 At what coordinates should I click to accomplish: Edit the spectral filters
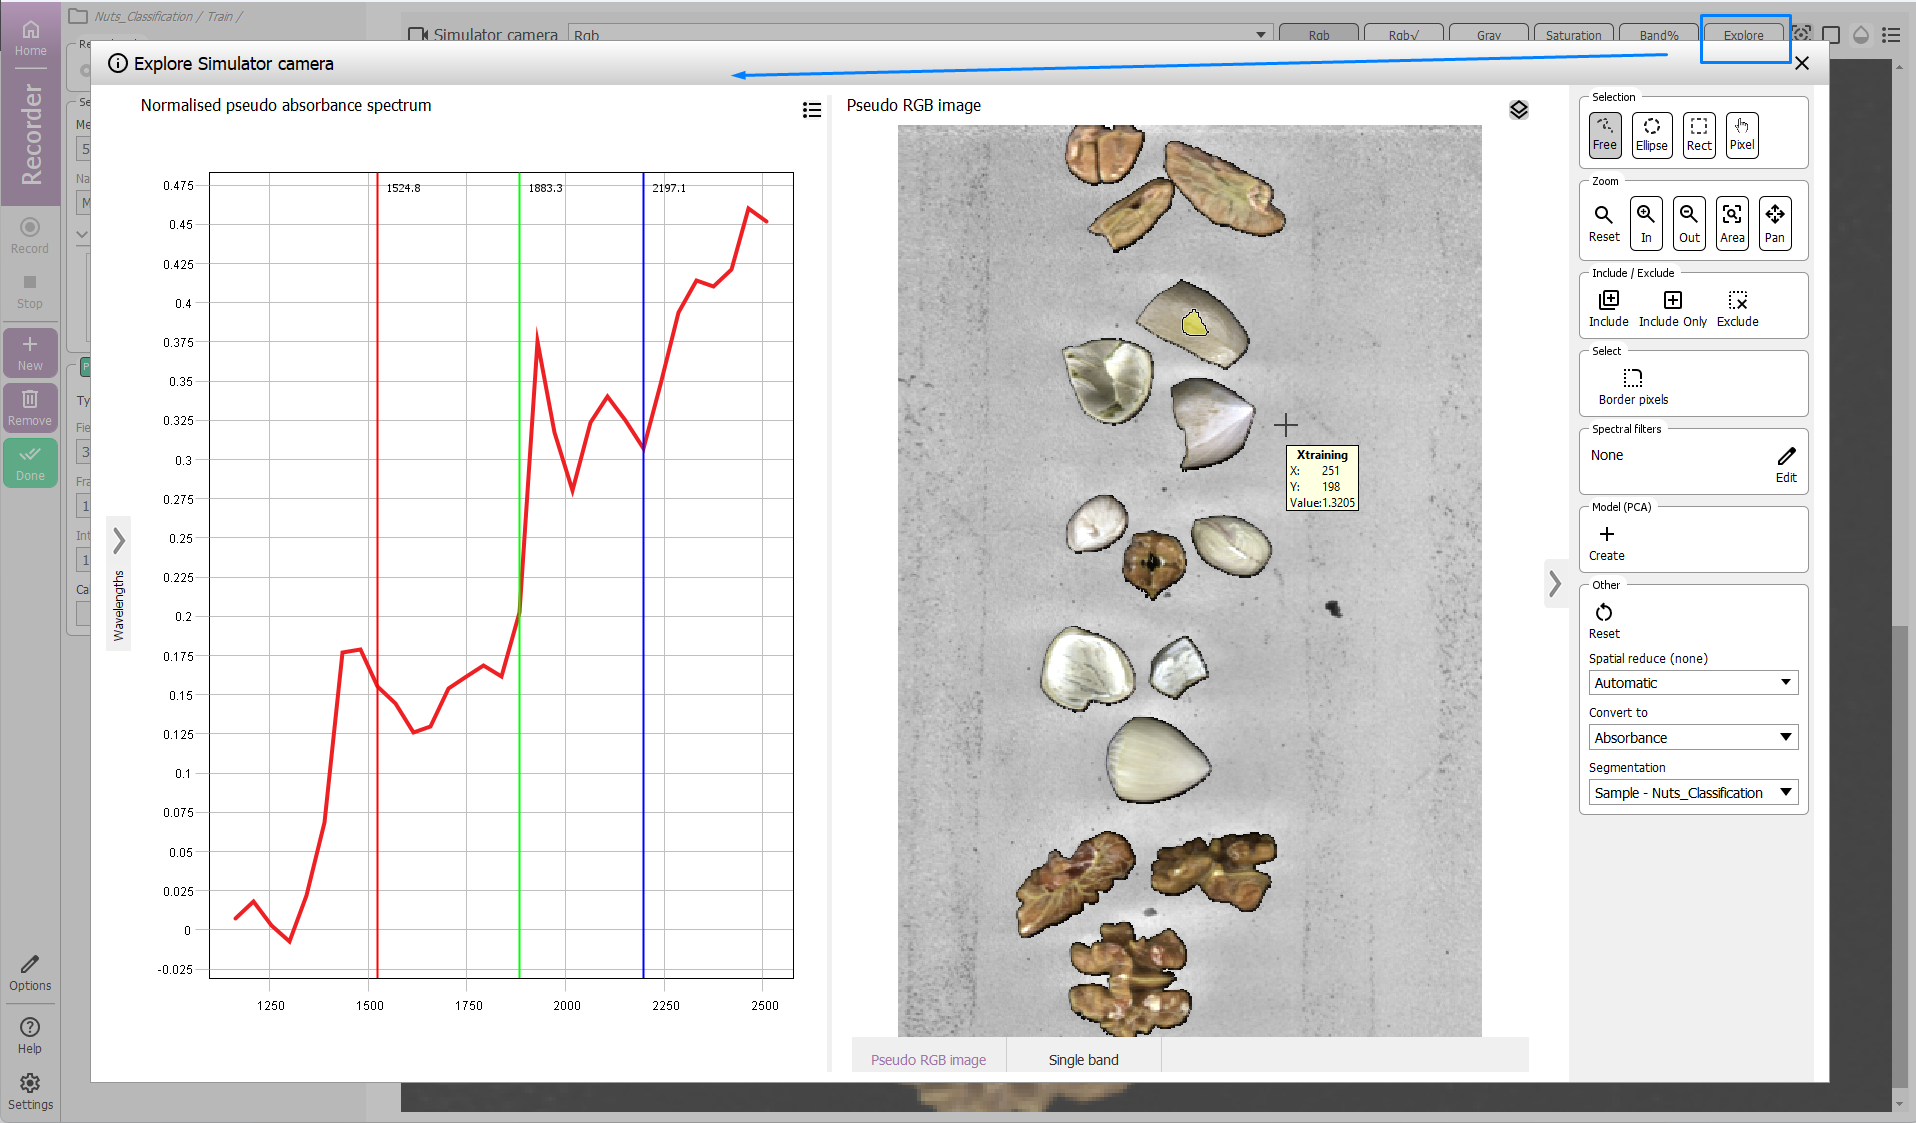point(1786,464)
